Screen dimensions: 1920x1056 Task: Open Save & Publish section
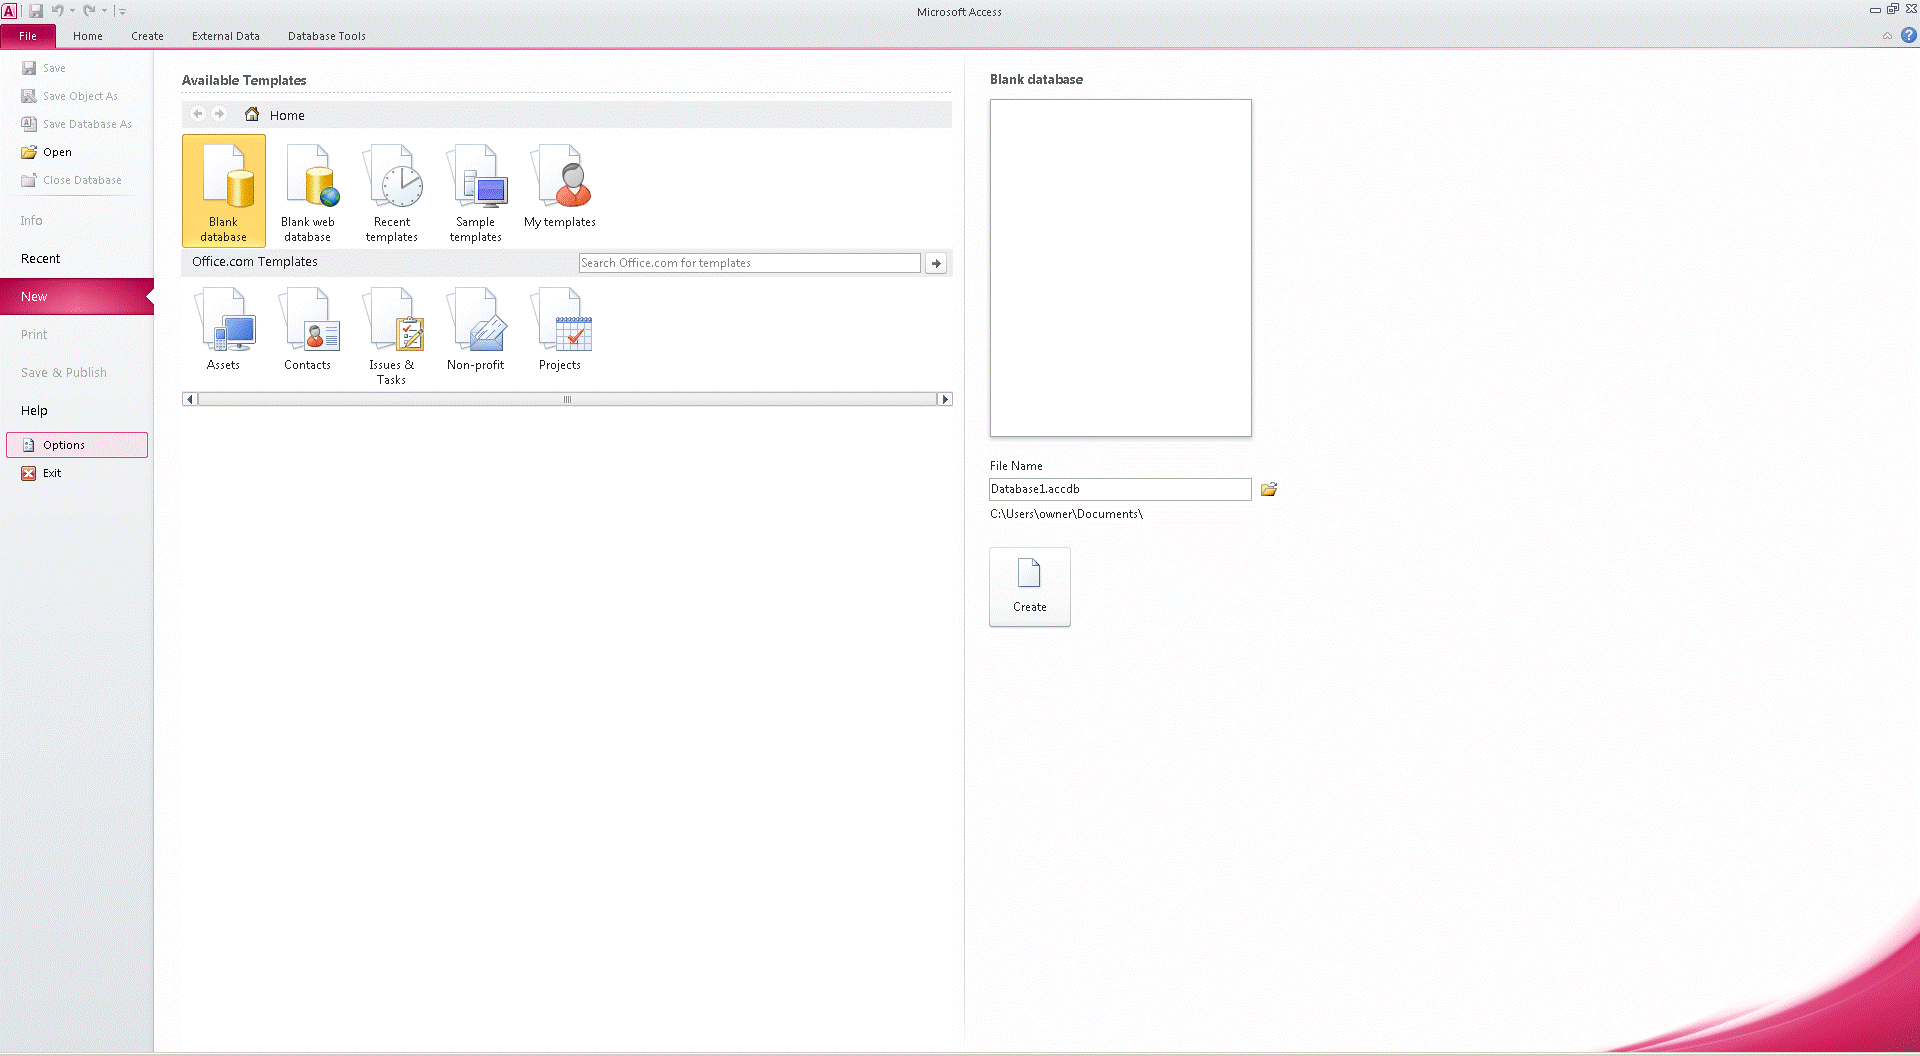[x=77, y=372]
